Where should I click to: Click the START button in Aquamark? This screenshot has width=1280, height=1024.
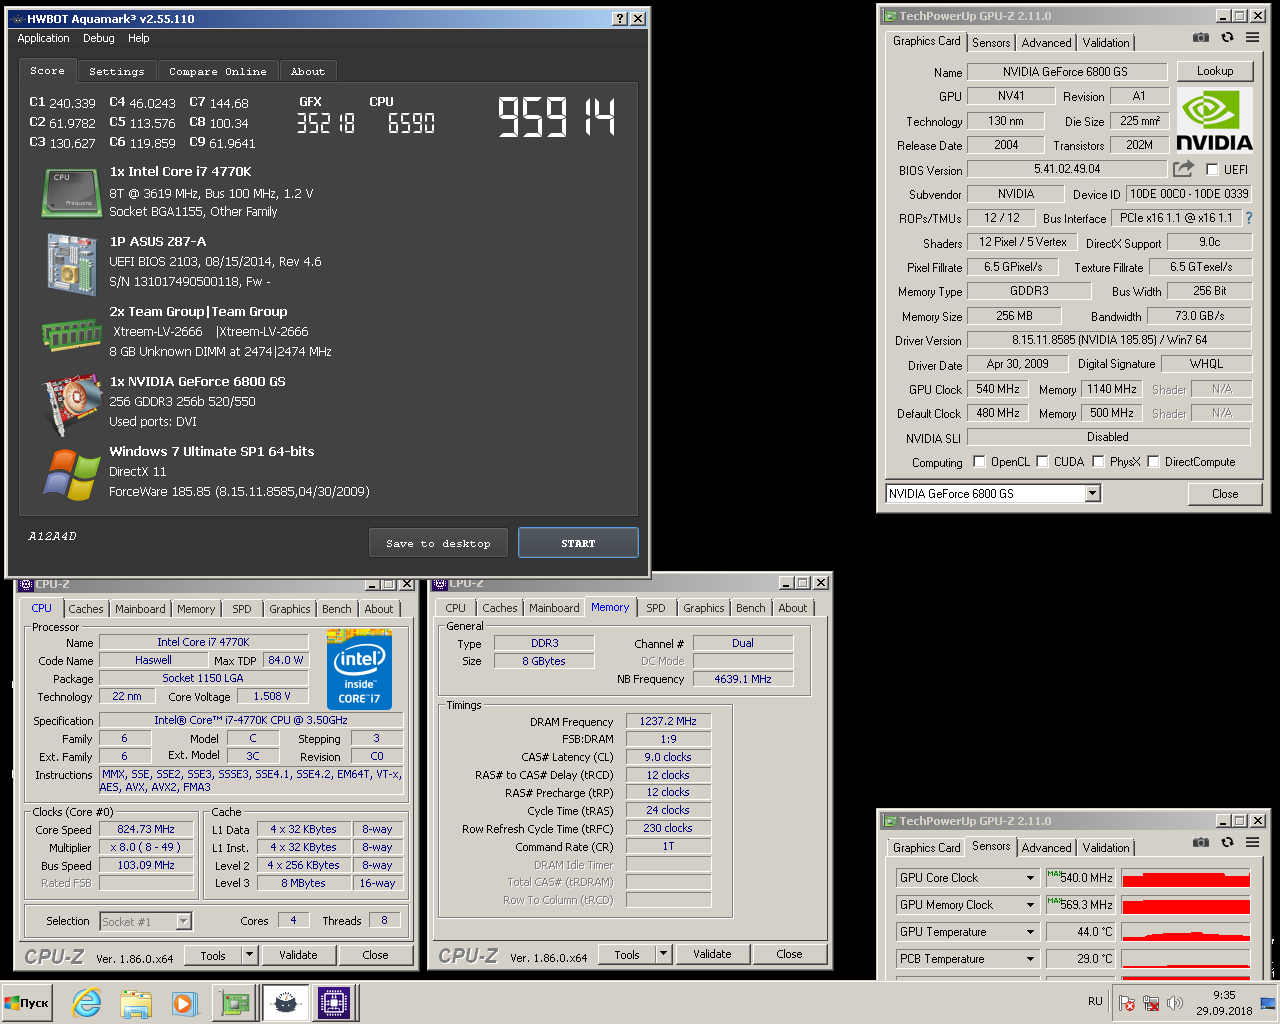(578, 543)
